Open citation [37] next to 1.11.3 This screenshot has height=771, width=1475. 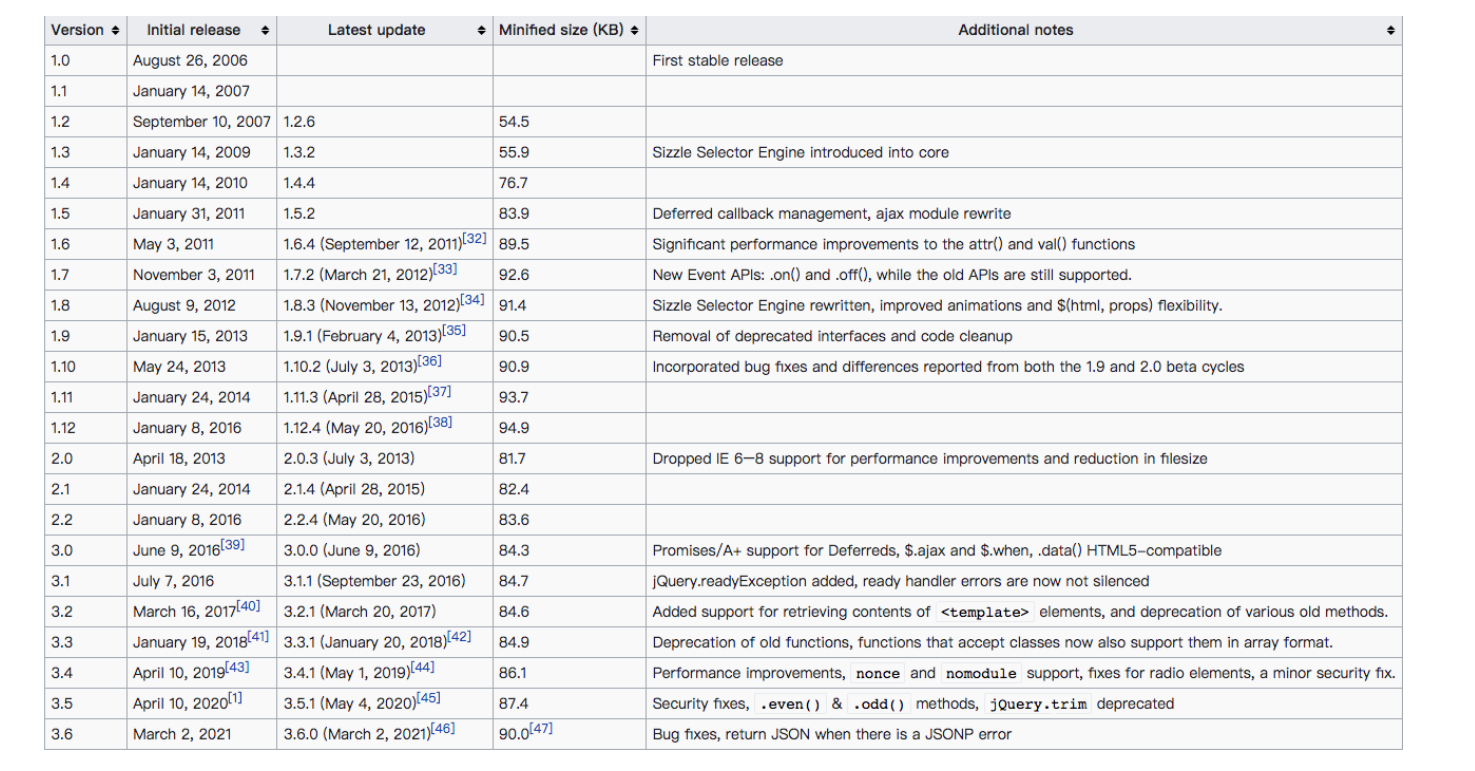pyautogui.click(x=439, y=393)
